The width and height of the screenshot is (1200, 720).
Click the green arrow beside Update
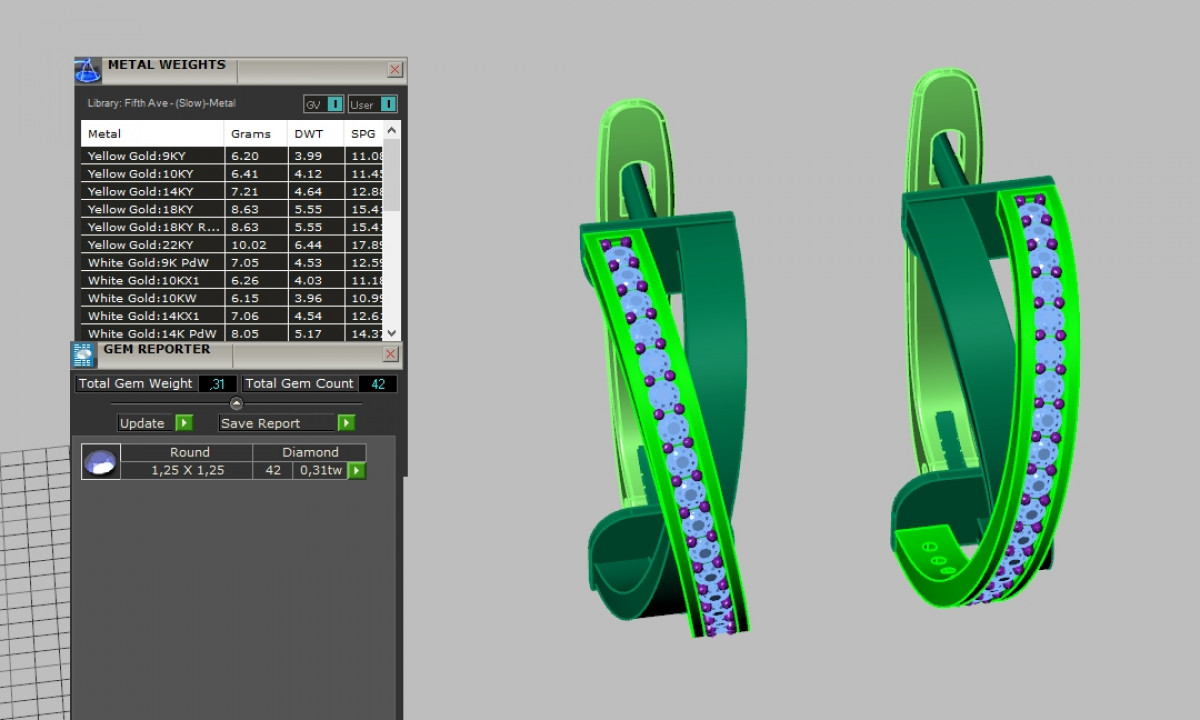[184, 423]
